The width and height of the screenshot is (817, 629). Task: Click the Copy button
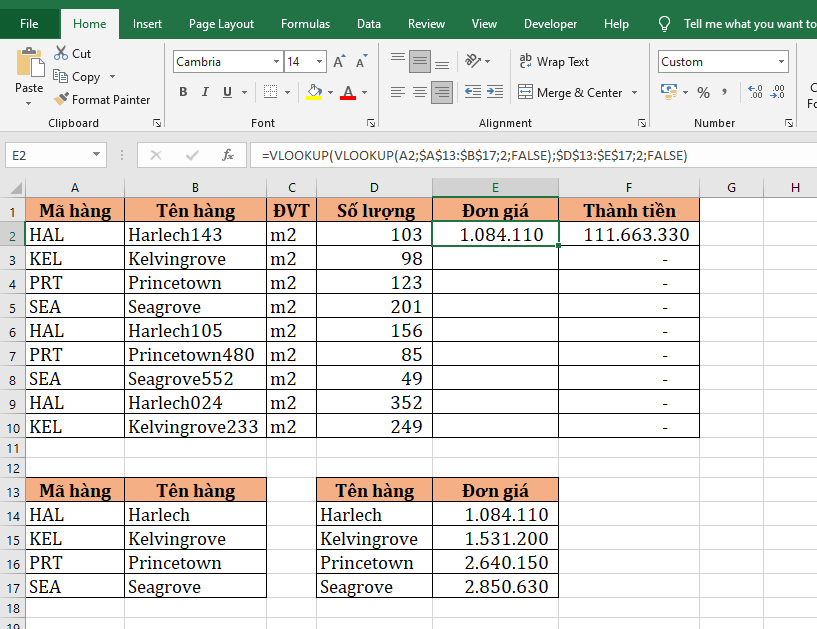(x=78, y=77)
